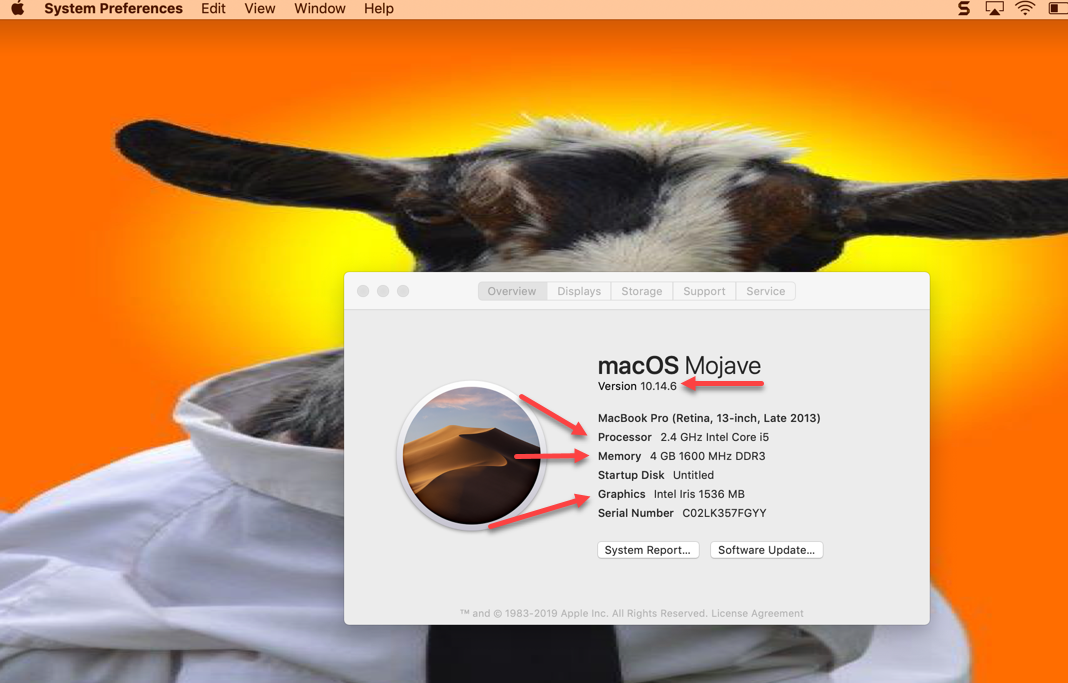Open the Support tab
Viewport: 1068px width, 683px height.
(x=704, y=291)
